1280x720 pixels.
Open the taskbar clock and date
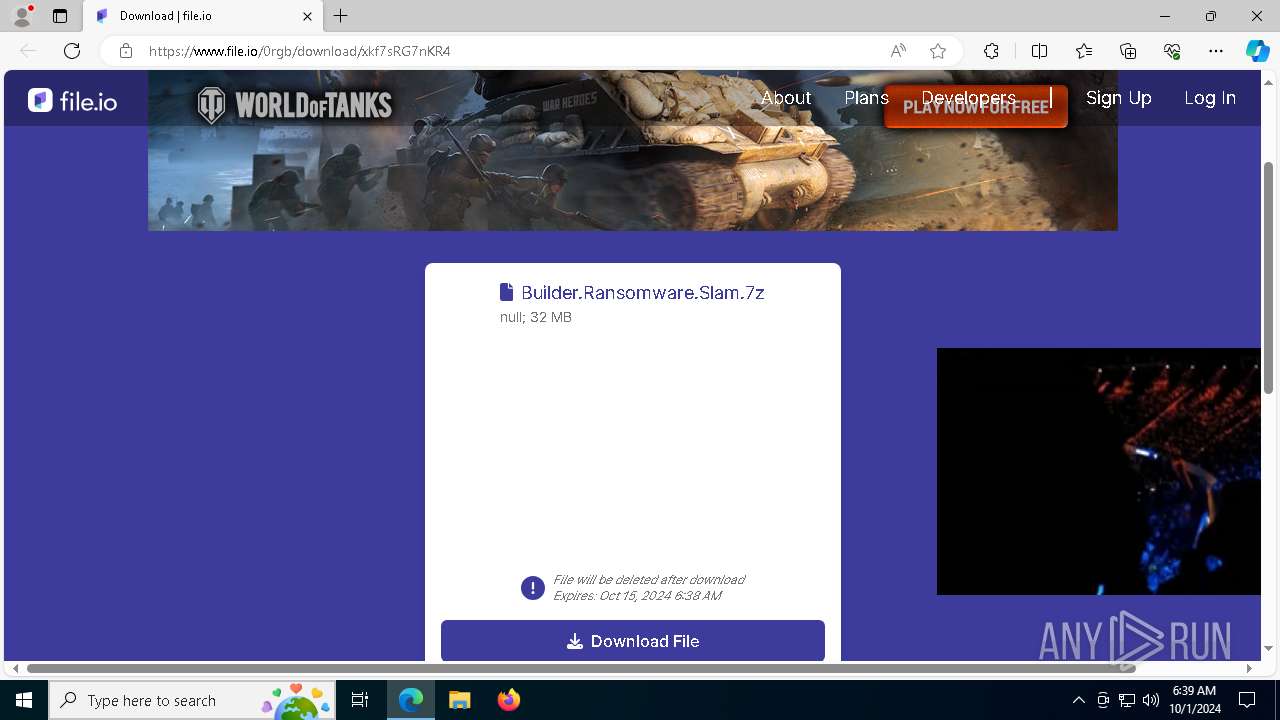click(x=1196, y=700)
